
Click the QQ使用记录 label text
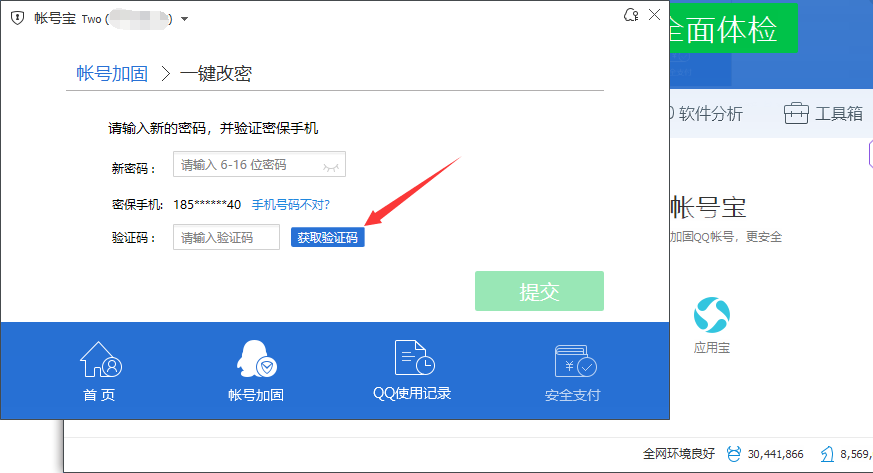(412, 393)
